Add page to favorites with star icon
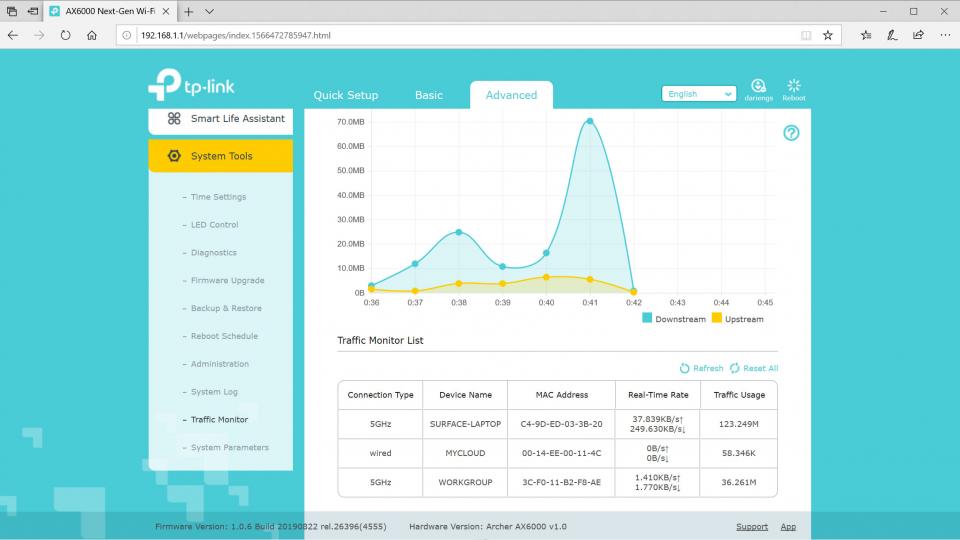960x540 pixels. click(828, 35)
